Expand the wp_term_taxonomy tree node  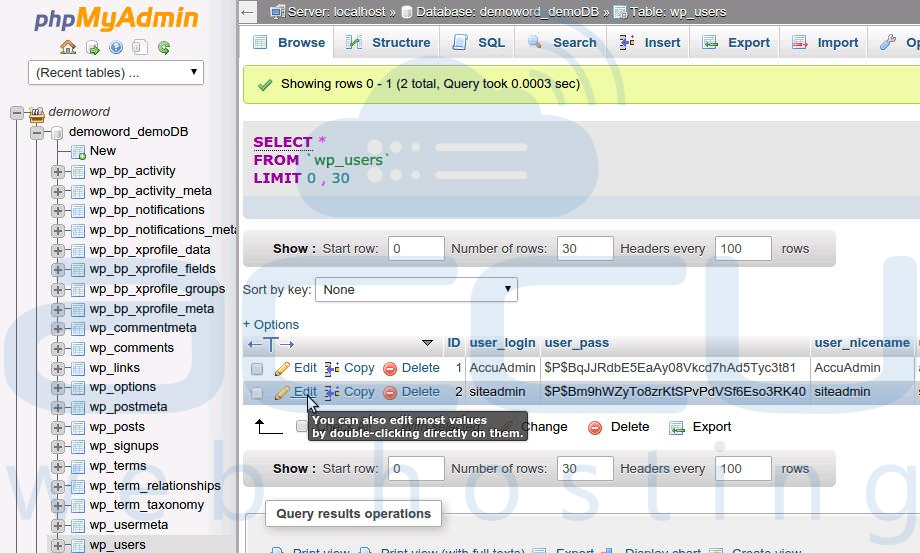tap(58, 506)
